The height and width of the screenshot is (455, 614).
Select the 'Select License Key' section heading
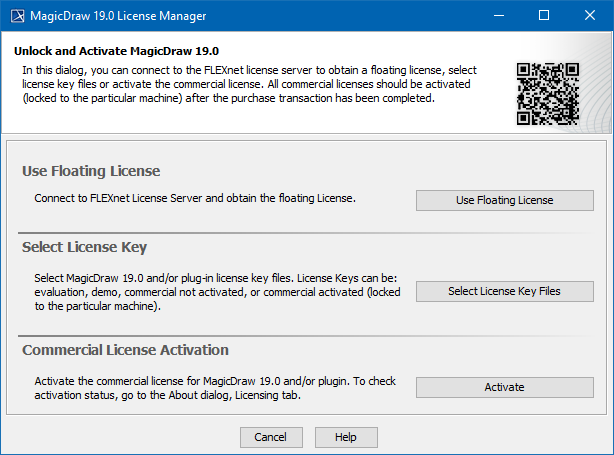click(x=85, y=247)
